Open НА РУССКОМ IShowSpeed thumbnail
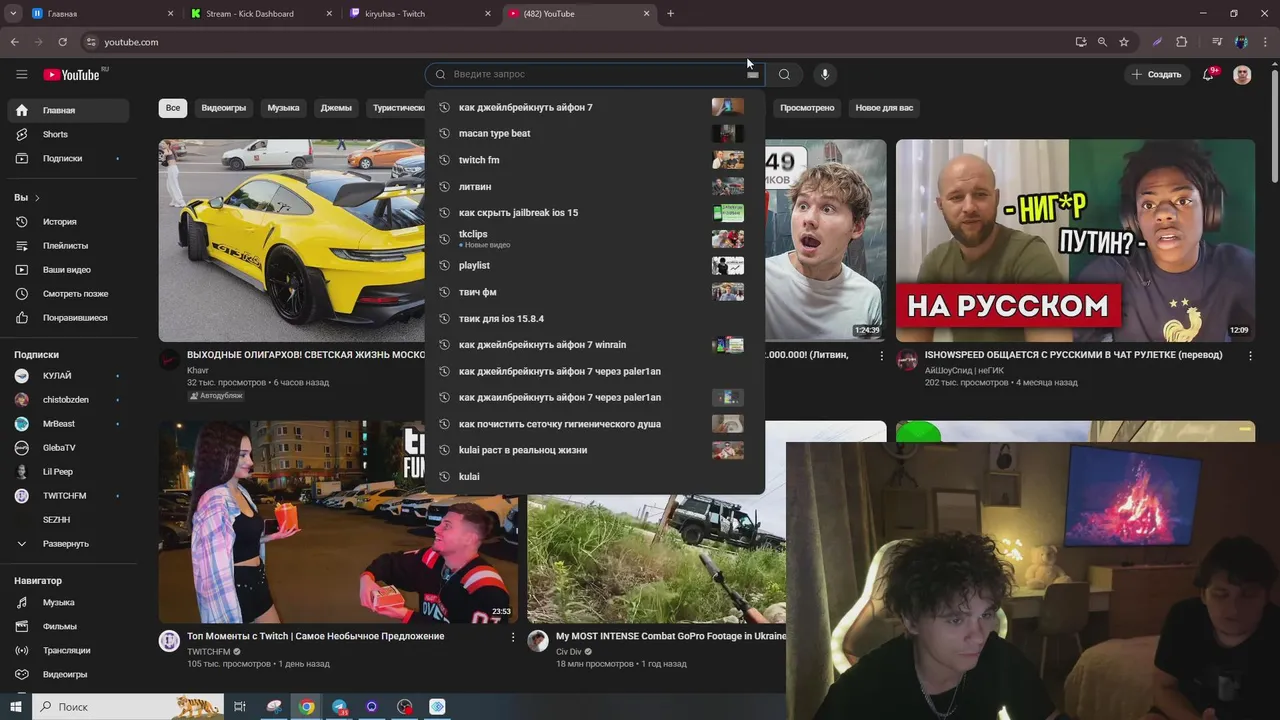This screenshot has width=1280, height=720. [1075, 240]
